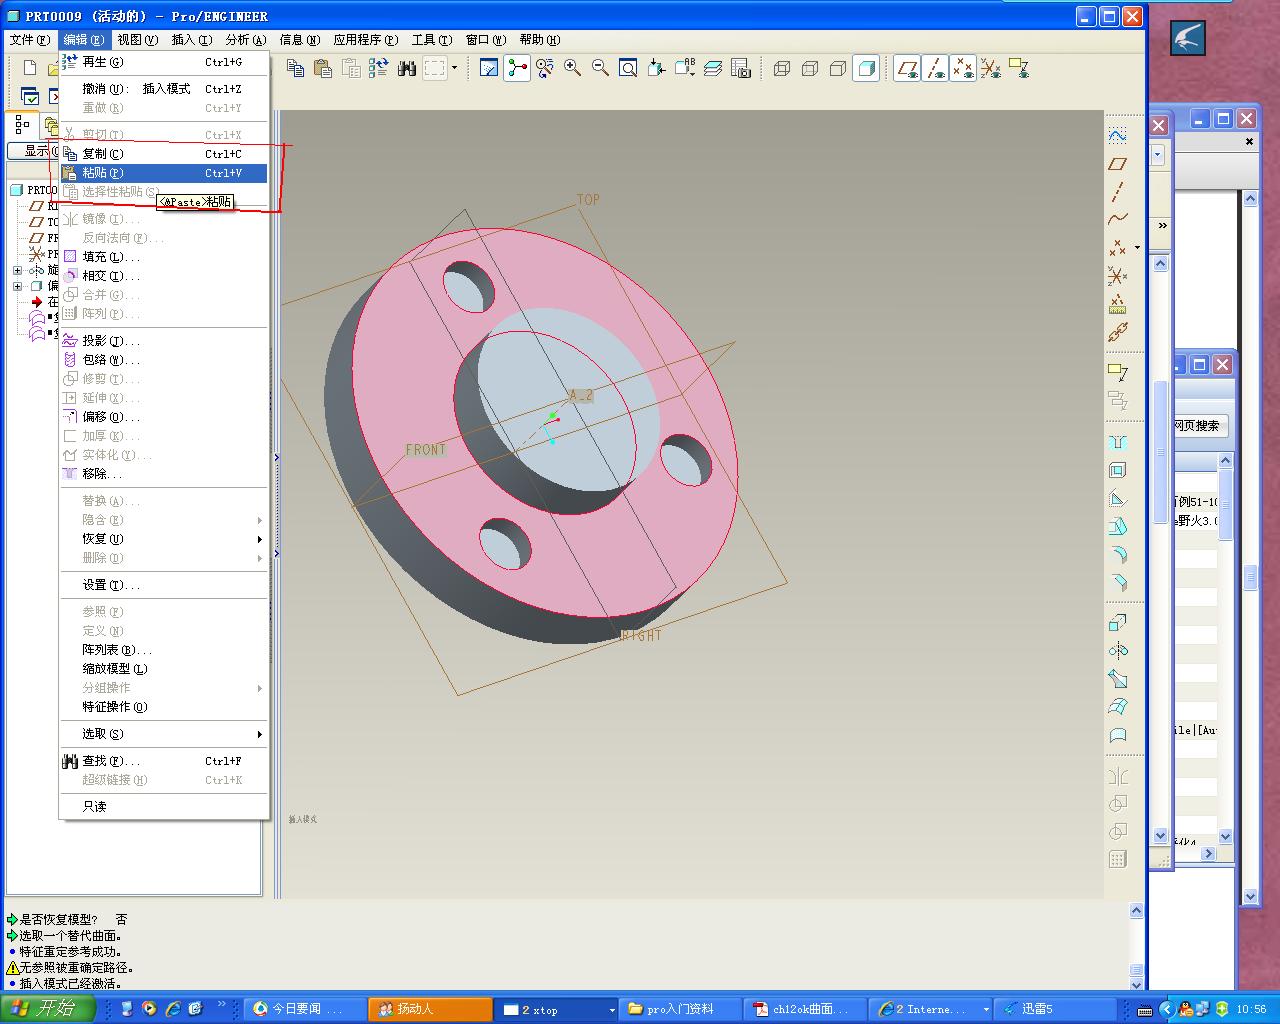
Task: Switch to the pro入门资料 folder in taskbar
Action: click(x=680, y=1009)
